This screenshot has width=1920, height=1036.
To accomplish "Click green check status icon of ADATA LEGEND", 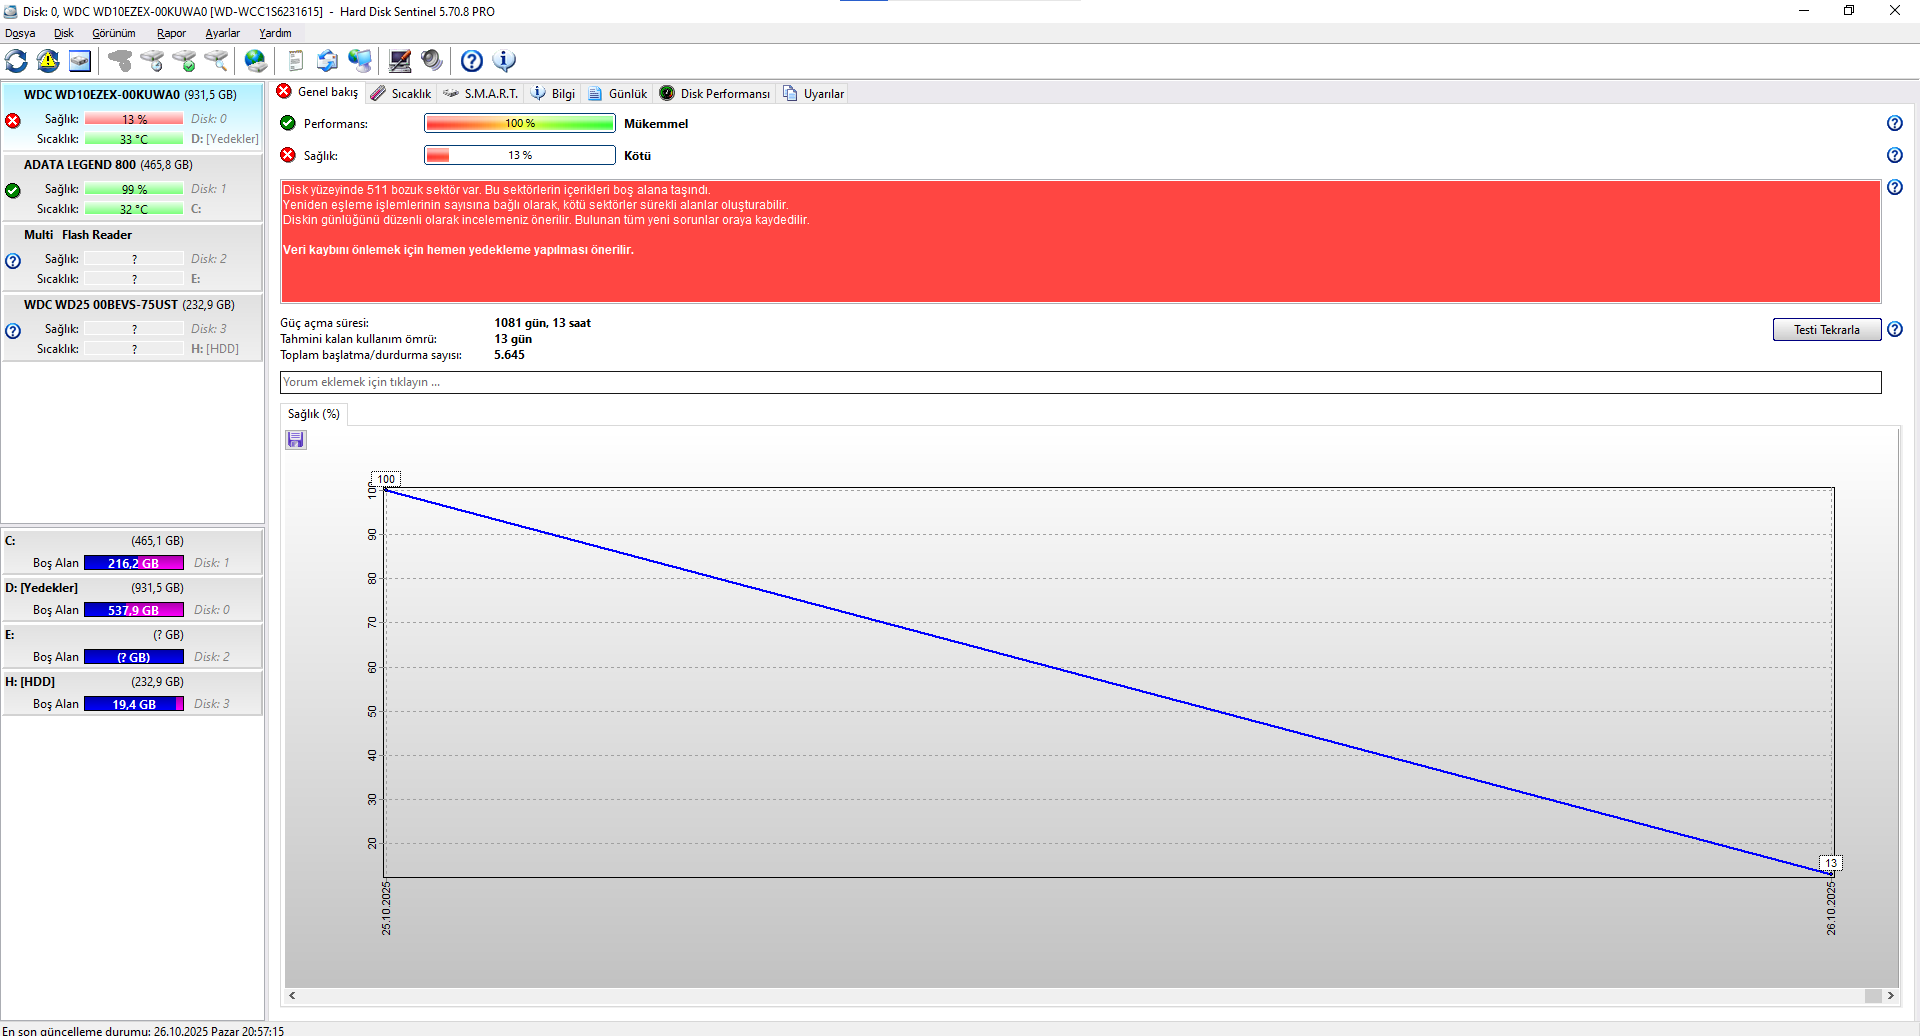I will click(x=13, y=191).
